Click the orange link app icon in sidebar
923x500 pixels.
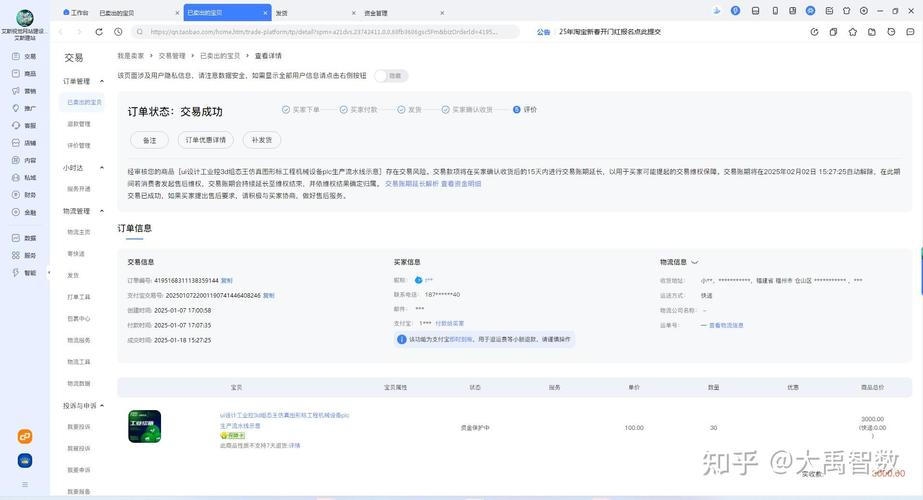pos(25,436)
